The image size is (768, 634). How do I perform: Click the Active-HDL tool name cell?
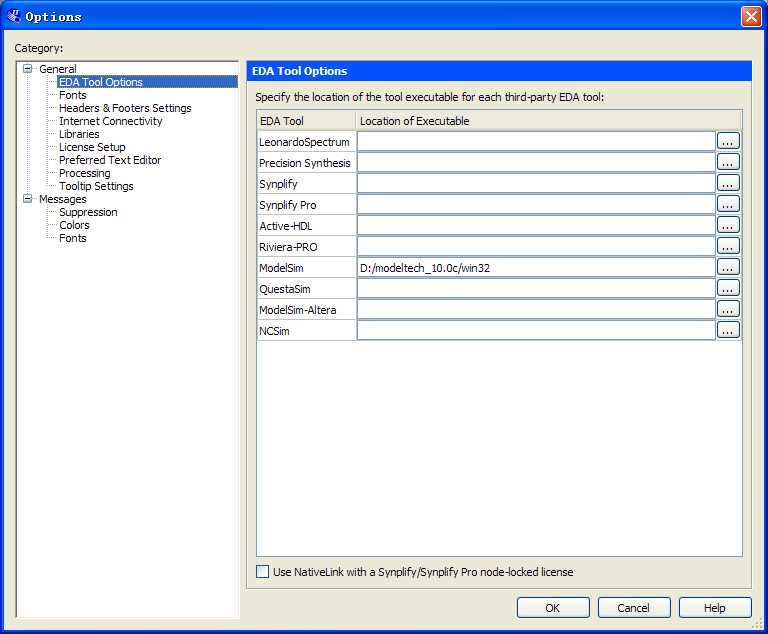307,225
